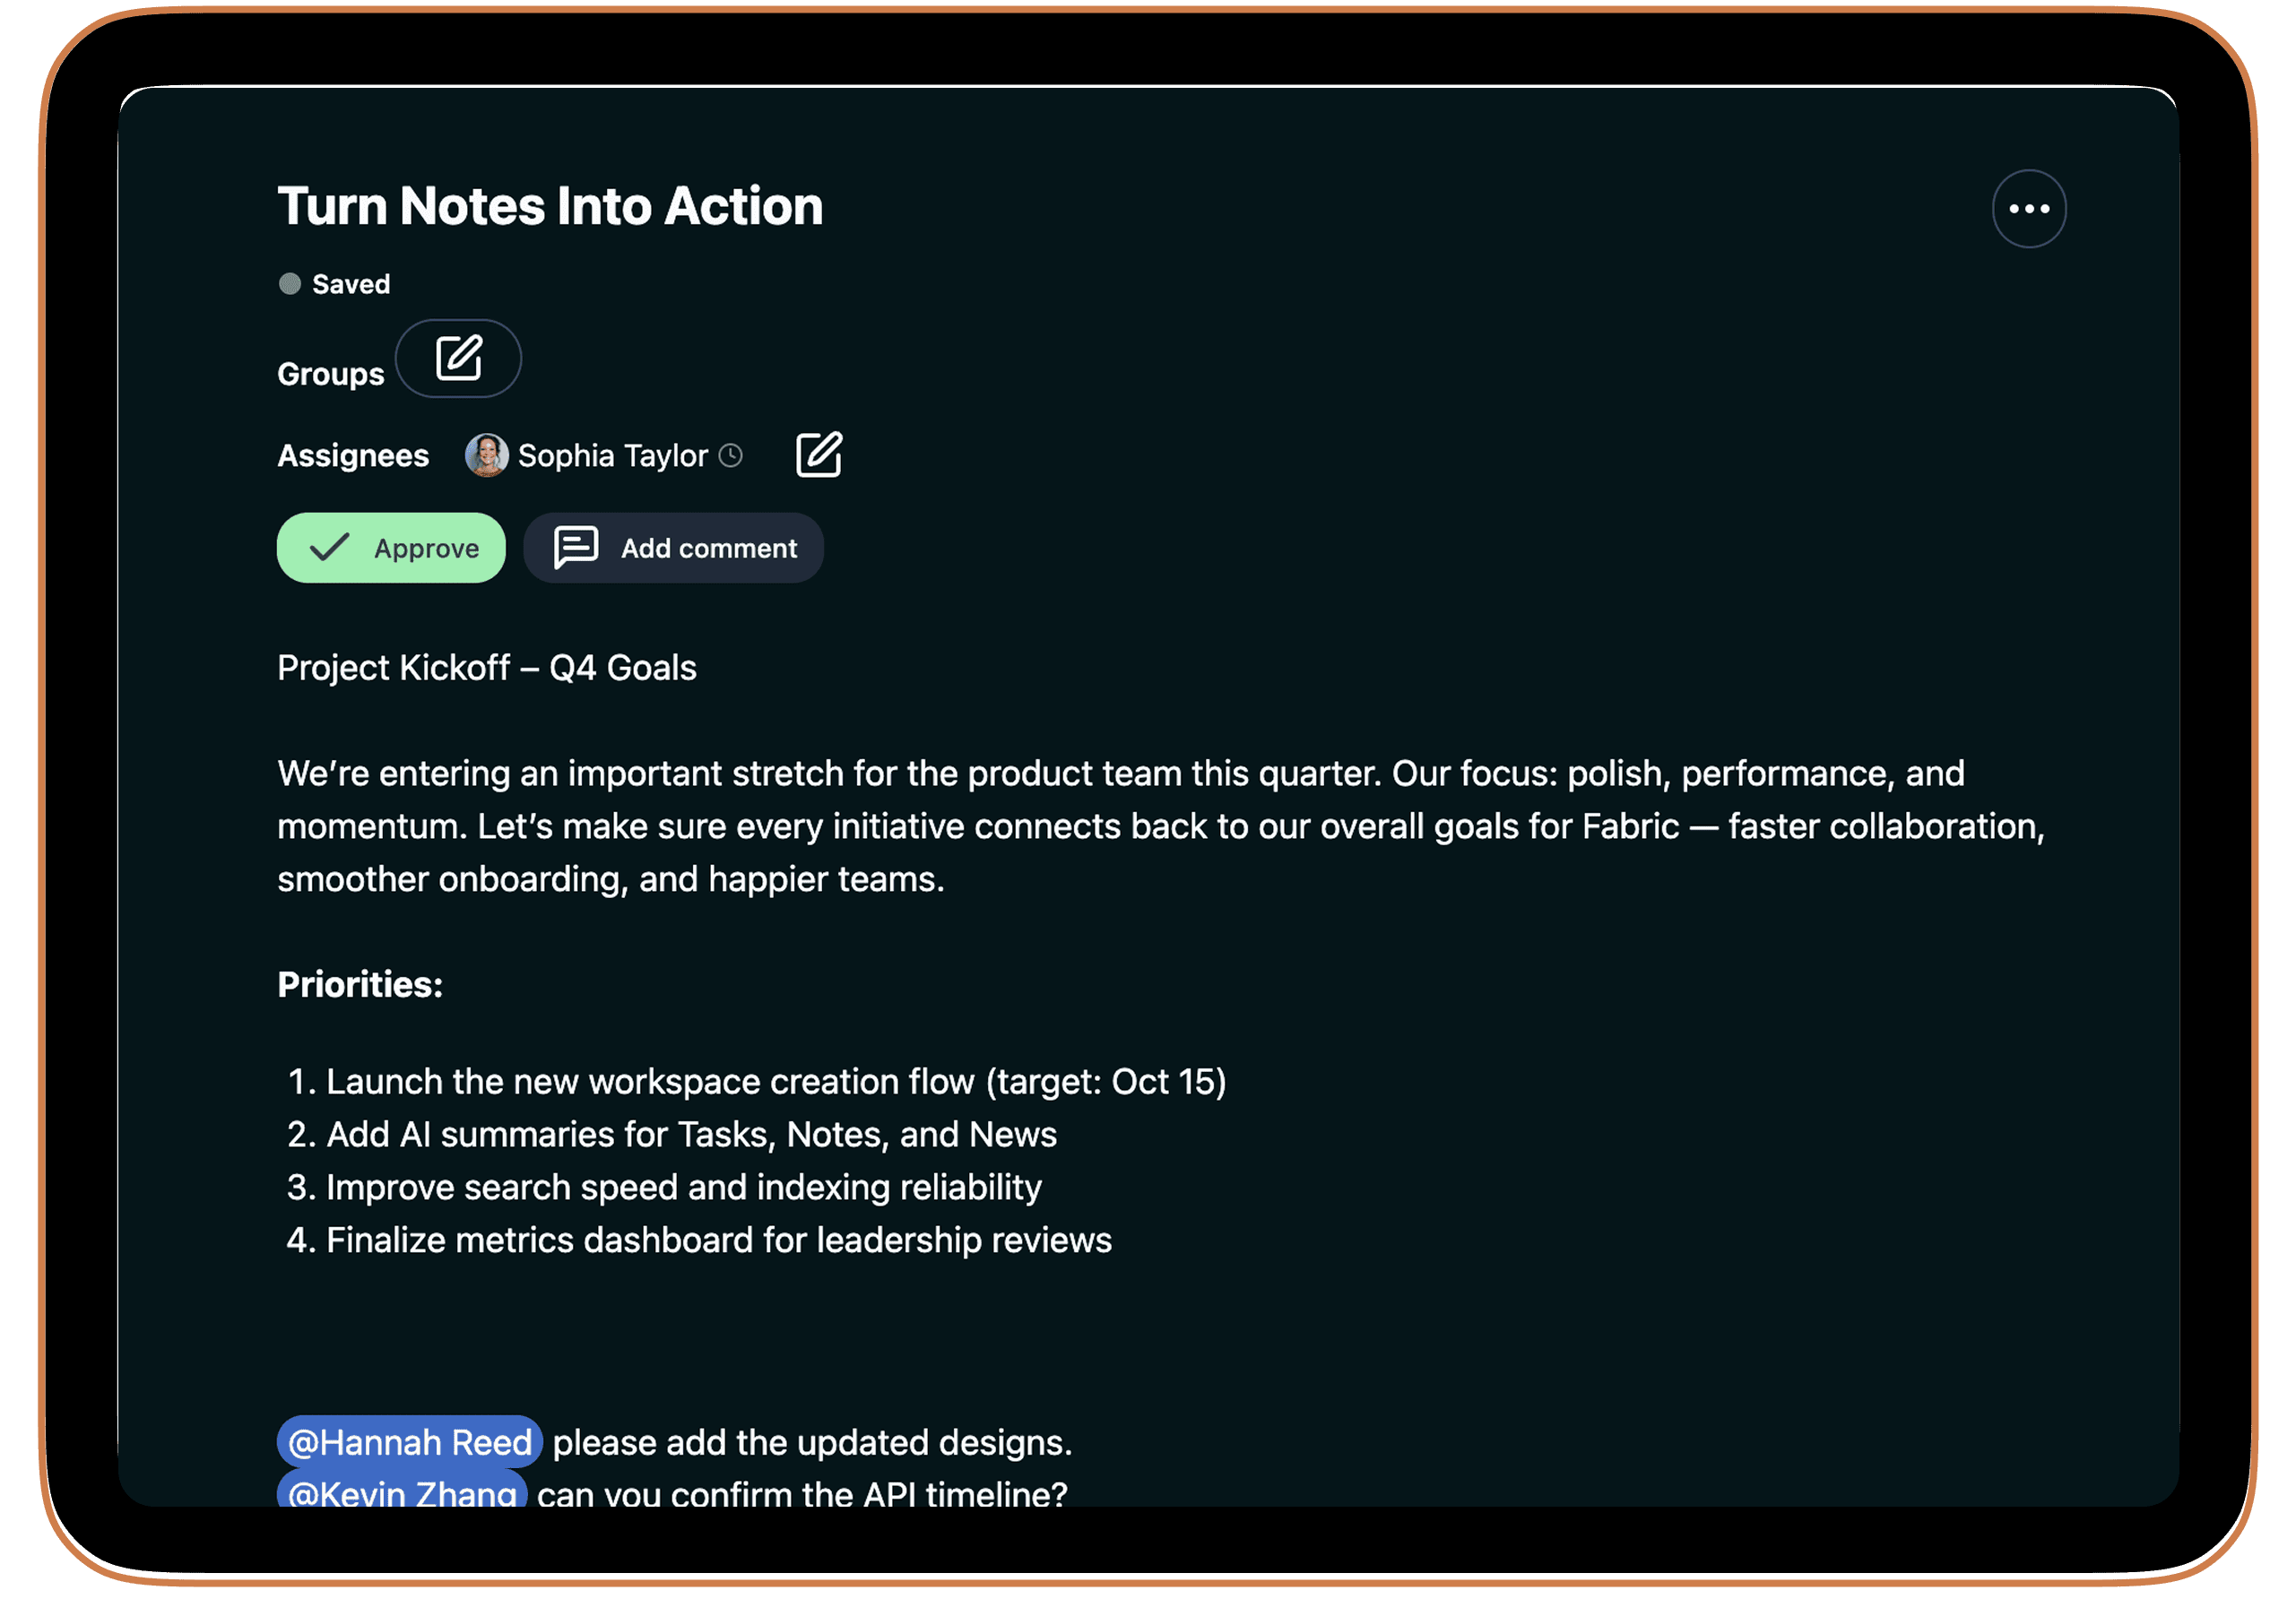Click the edit Groups pencil icon
2296x1599 pixels.
point(459,358)
